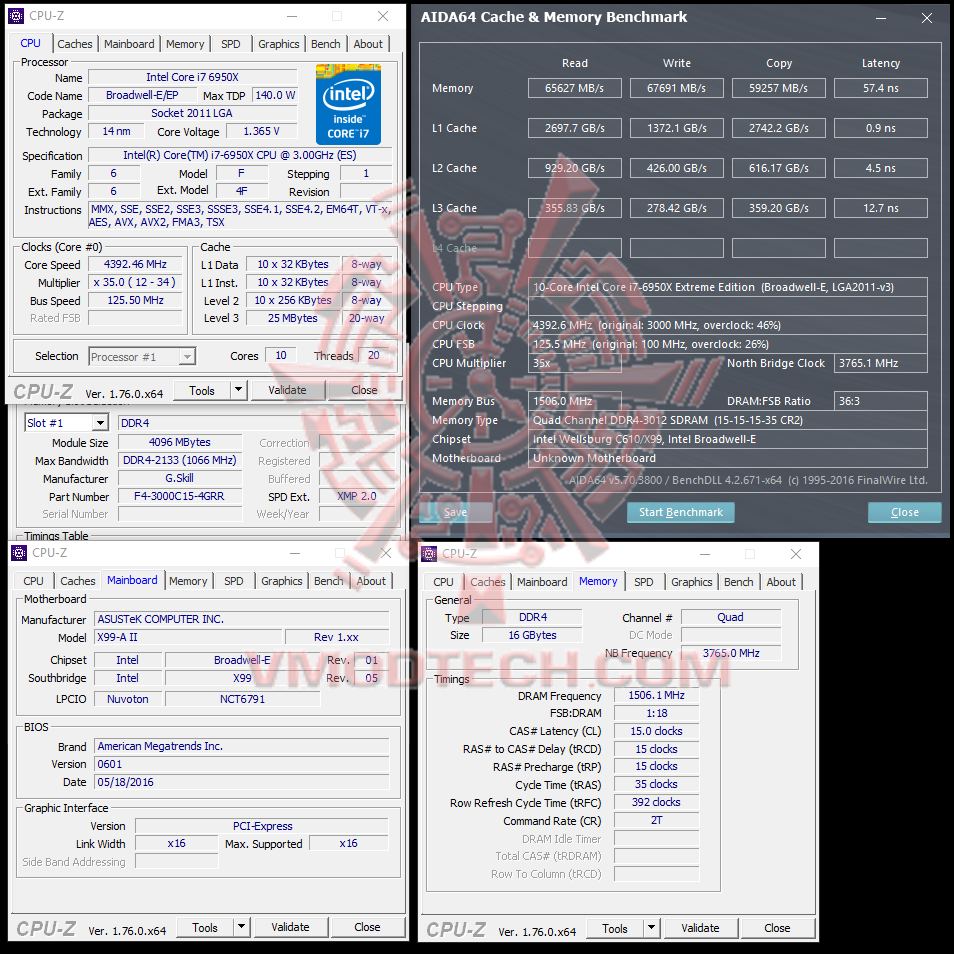The height and width of the screenshot is (954, 954).
Task: Select Bench tab in Memory CPU-Z window
Action: pos(739,582)
